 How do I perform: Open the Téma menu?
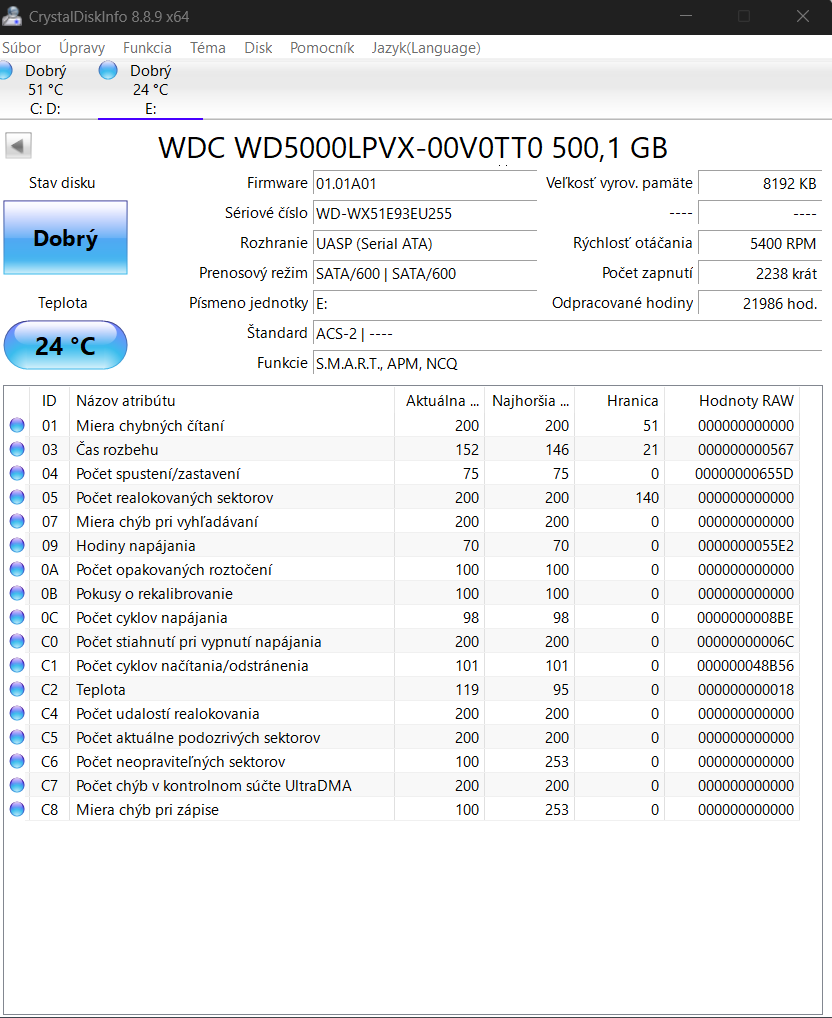pyautogui.click(x=208, y=48)
